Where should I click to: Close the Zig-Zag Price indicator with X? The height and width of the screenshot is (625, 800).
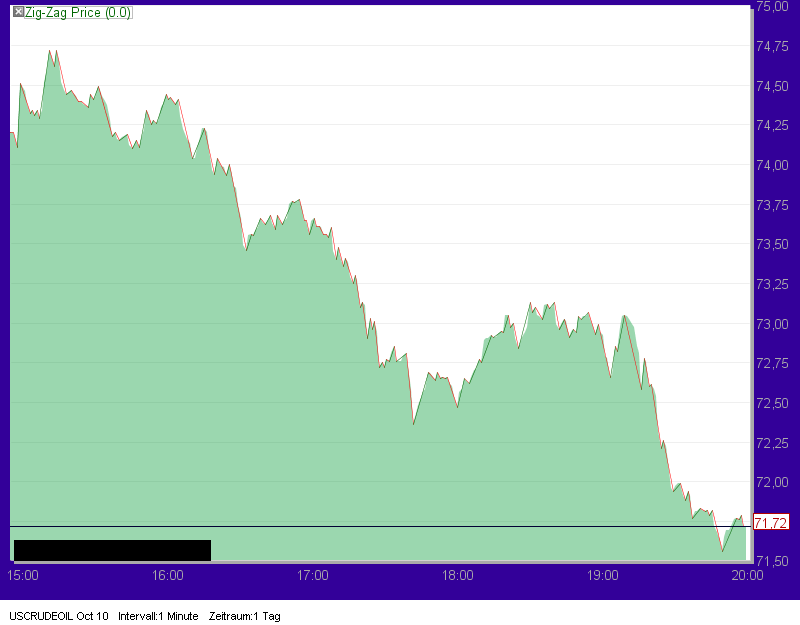(18, 12)
